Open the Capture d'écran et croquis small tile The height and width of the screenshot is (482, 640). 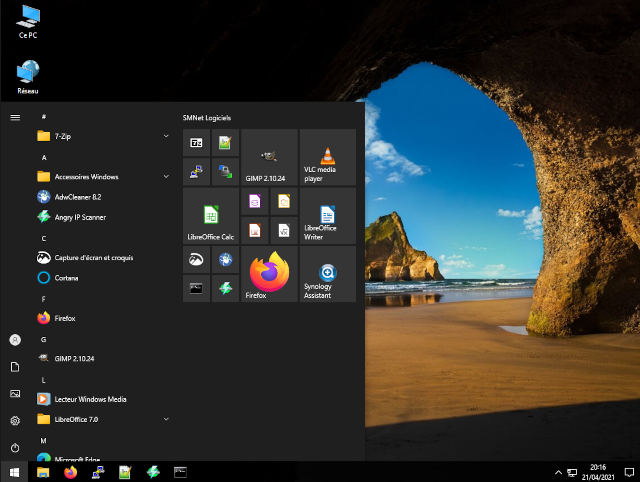196,260
